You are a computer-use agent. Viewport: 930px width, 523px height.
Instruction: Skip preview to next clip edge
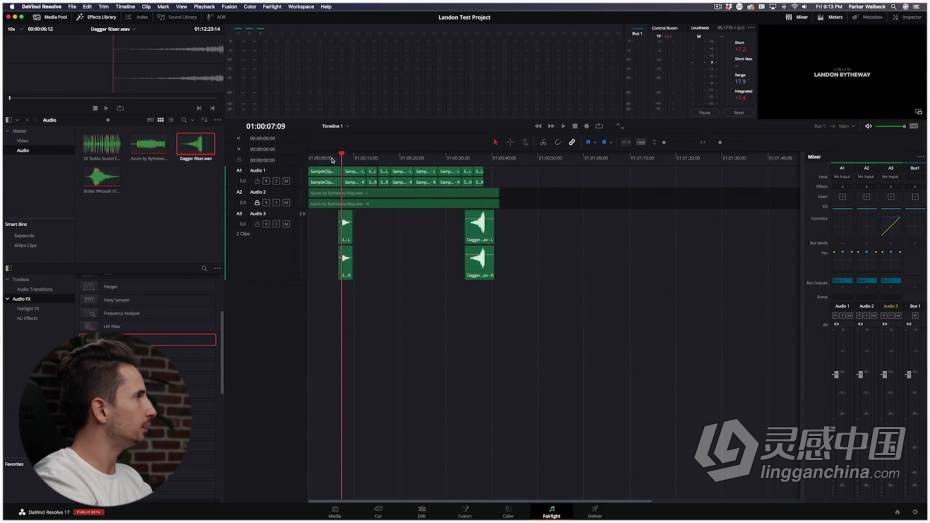coord(199,108)
